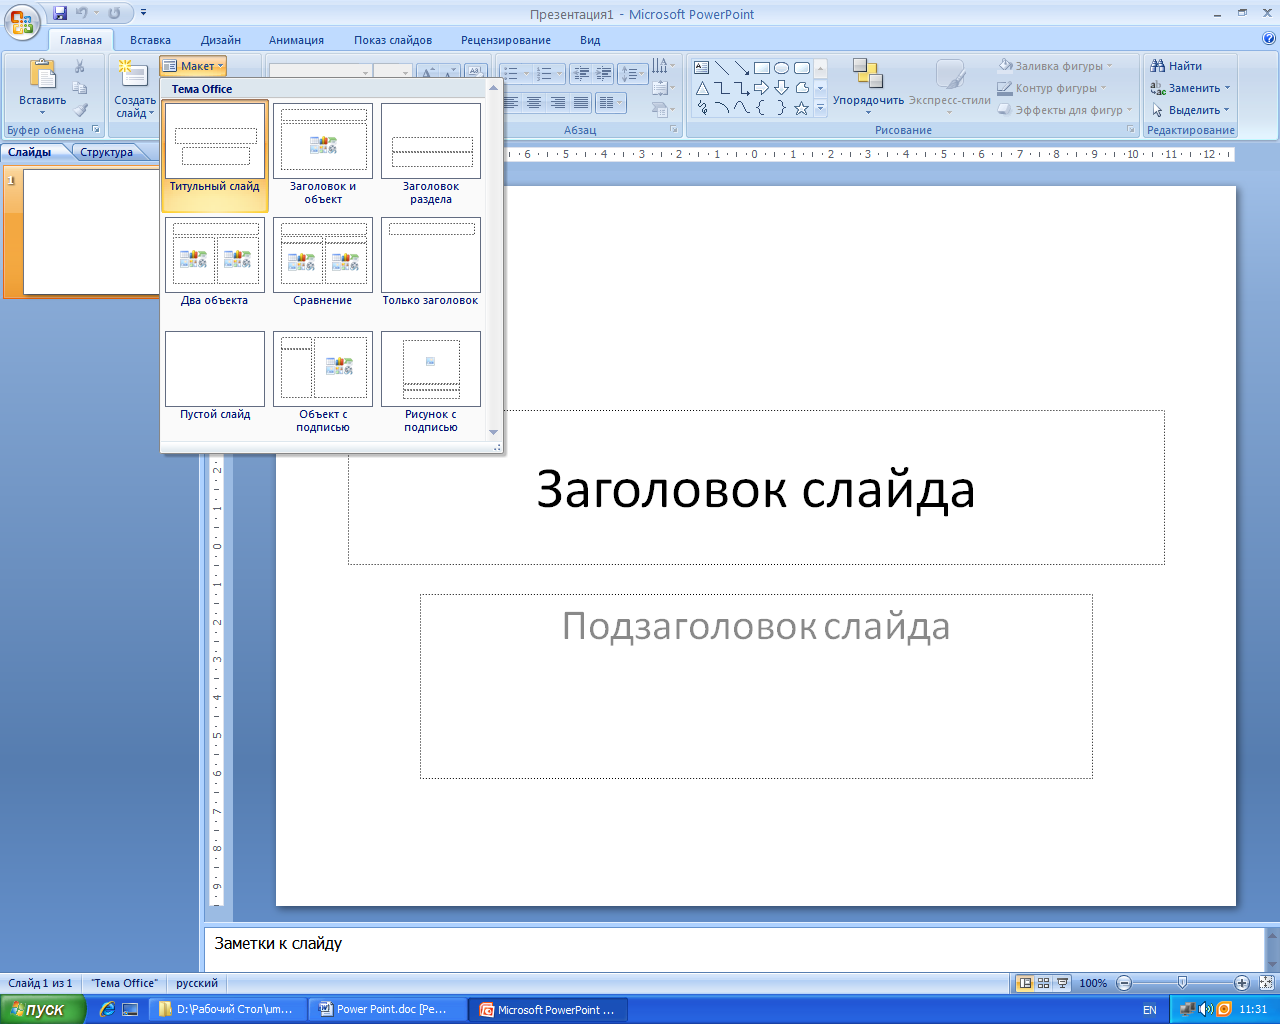Select slide 1 thumbnail in Слайды pane
This screenshot has height=1024, width=1280.
click(x=92, y=231)
